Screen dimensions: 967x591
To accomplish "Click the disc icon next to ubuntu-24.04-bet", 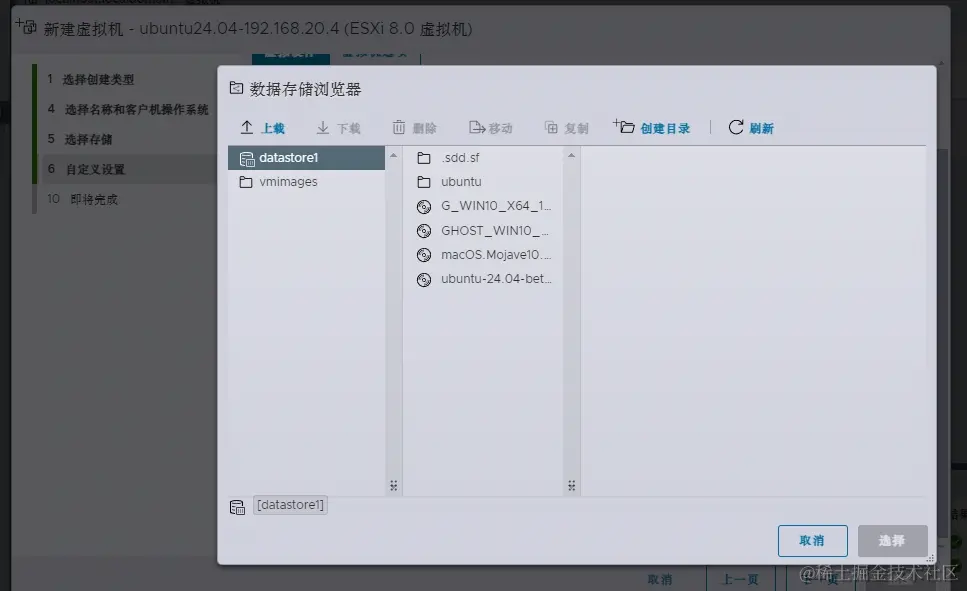I will tap(424, 279).
